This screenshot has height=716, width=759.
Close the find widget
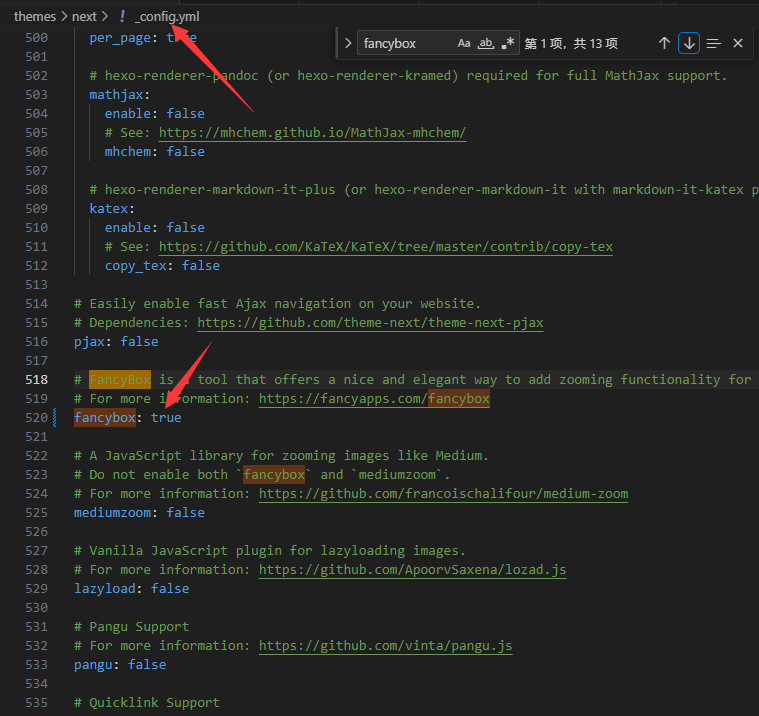pos(738,44)
